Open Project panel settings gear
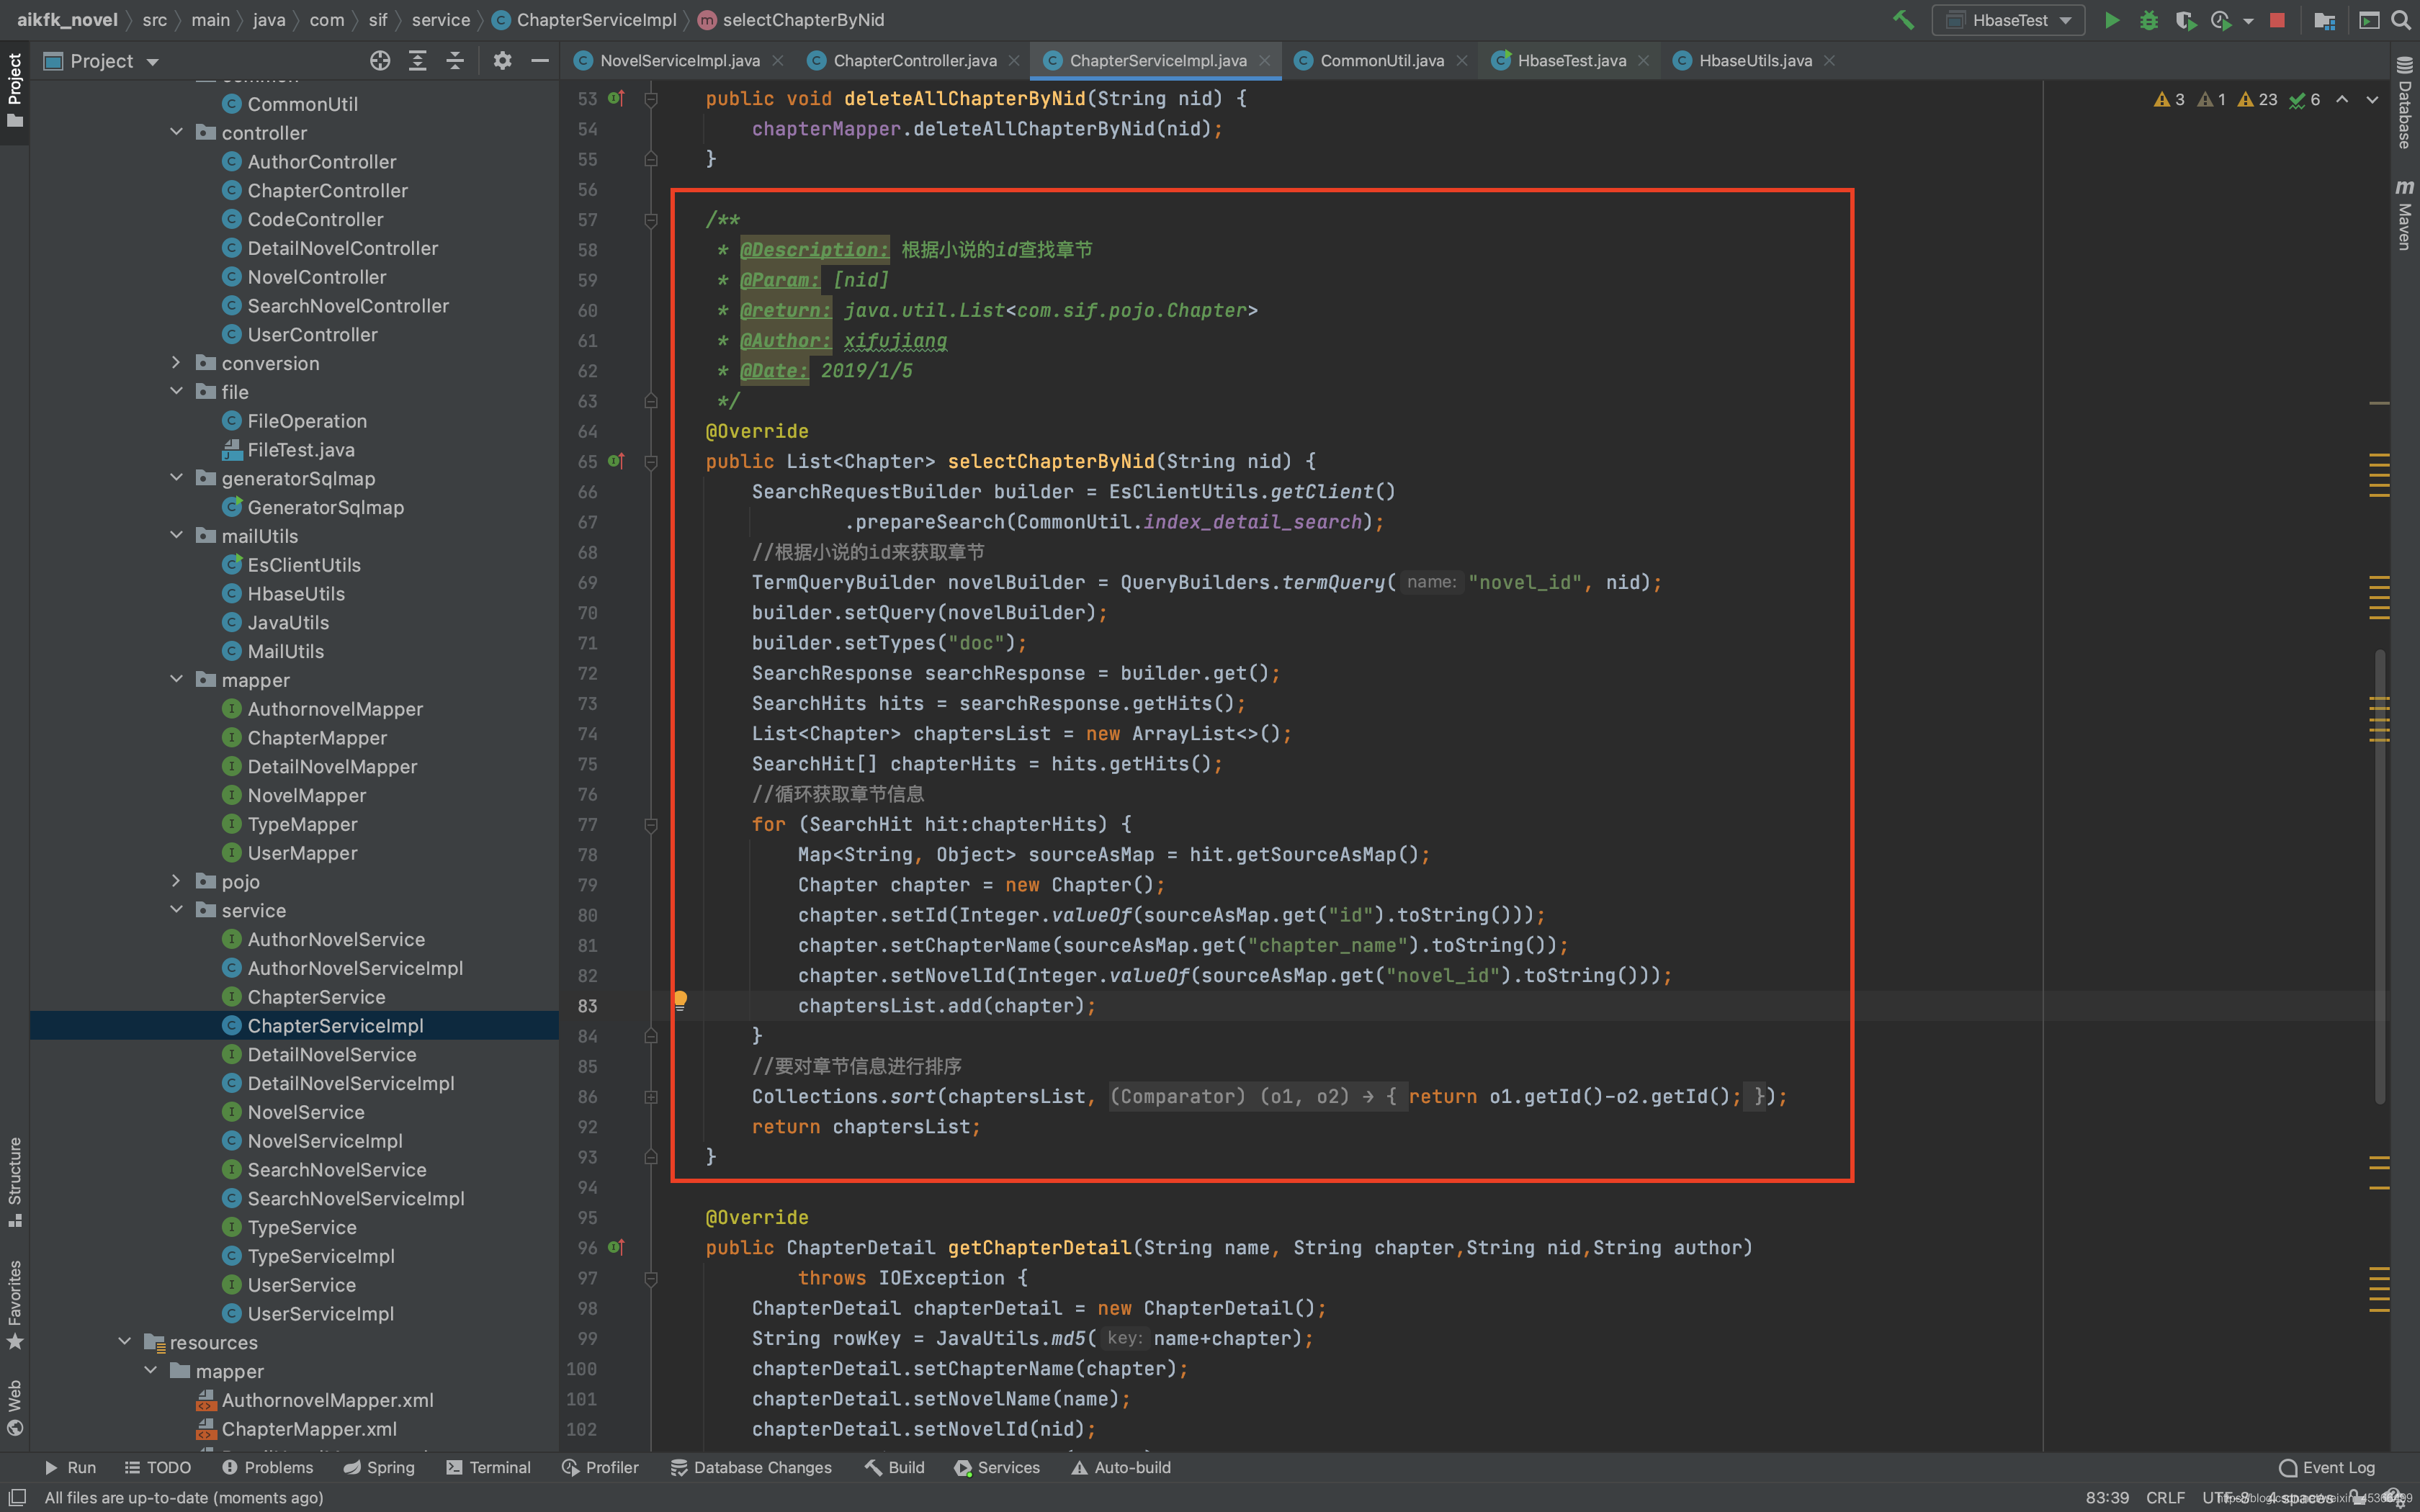2420x1512 pixels. 502,61
